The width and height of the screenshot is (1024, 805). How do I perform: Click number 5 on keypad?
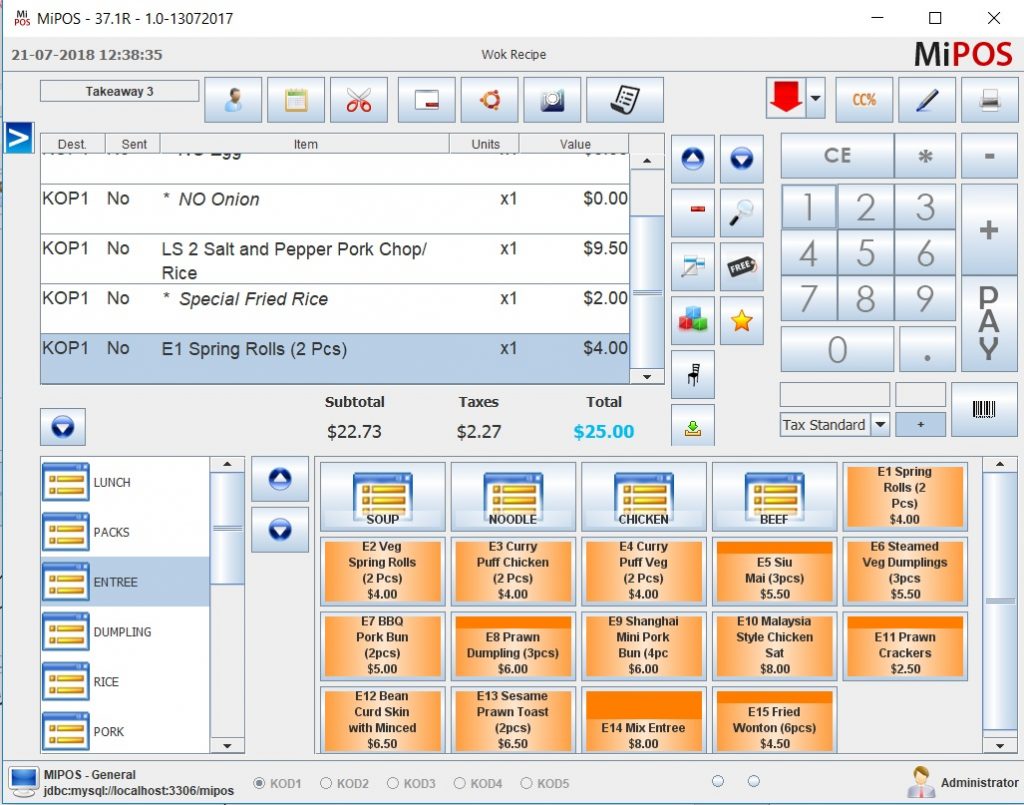pos(865,253)
